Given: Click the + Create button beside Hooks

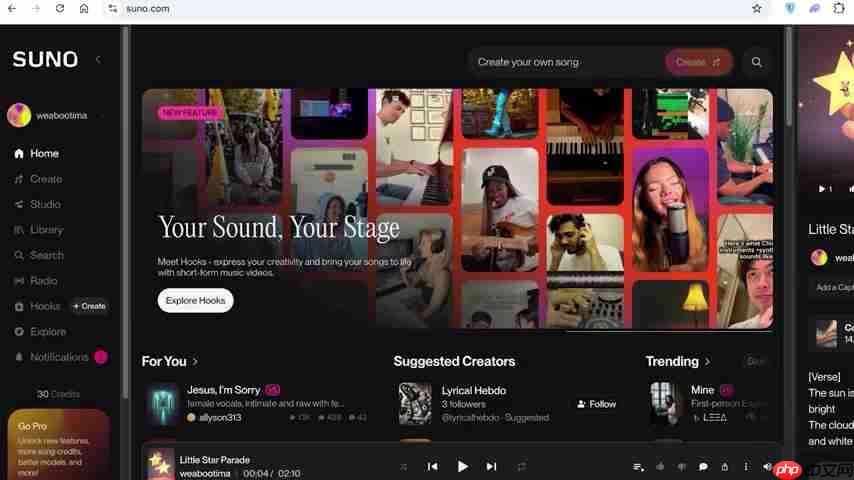Looking at the screenshot, I should [89, 306].
